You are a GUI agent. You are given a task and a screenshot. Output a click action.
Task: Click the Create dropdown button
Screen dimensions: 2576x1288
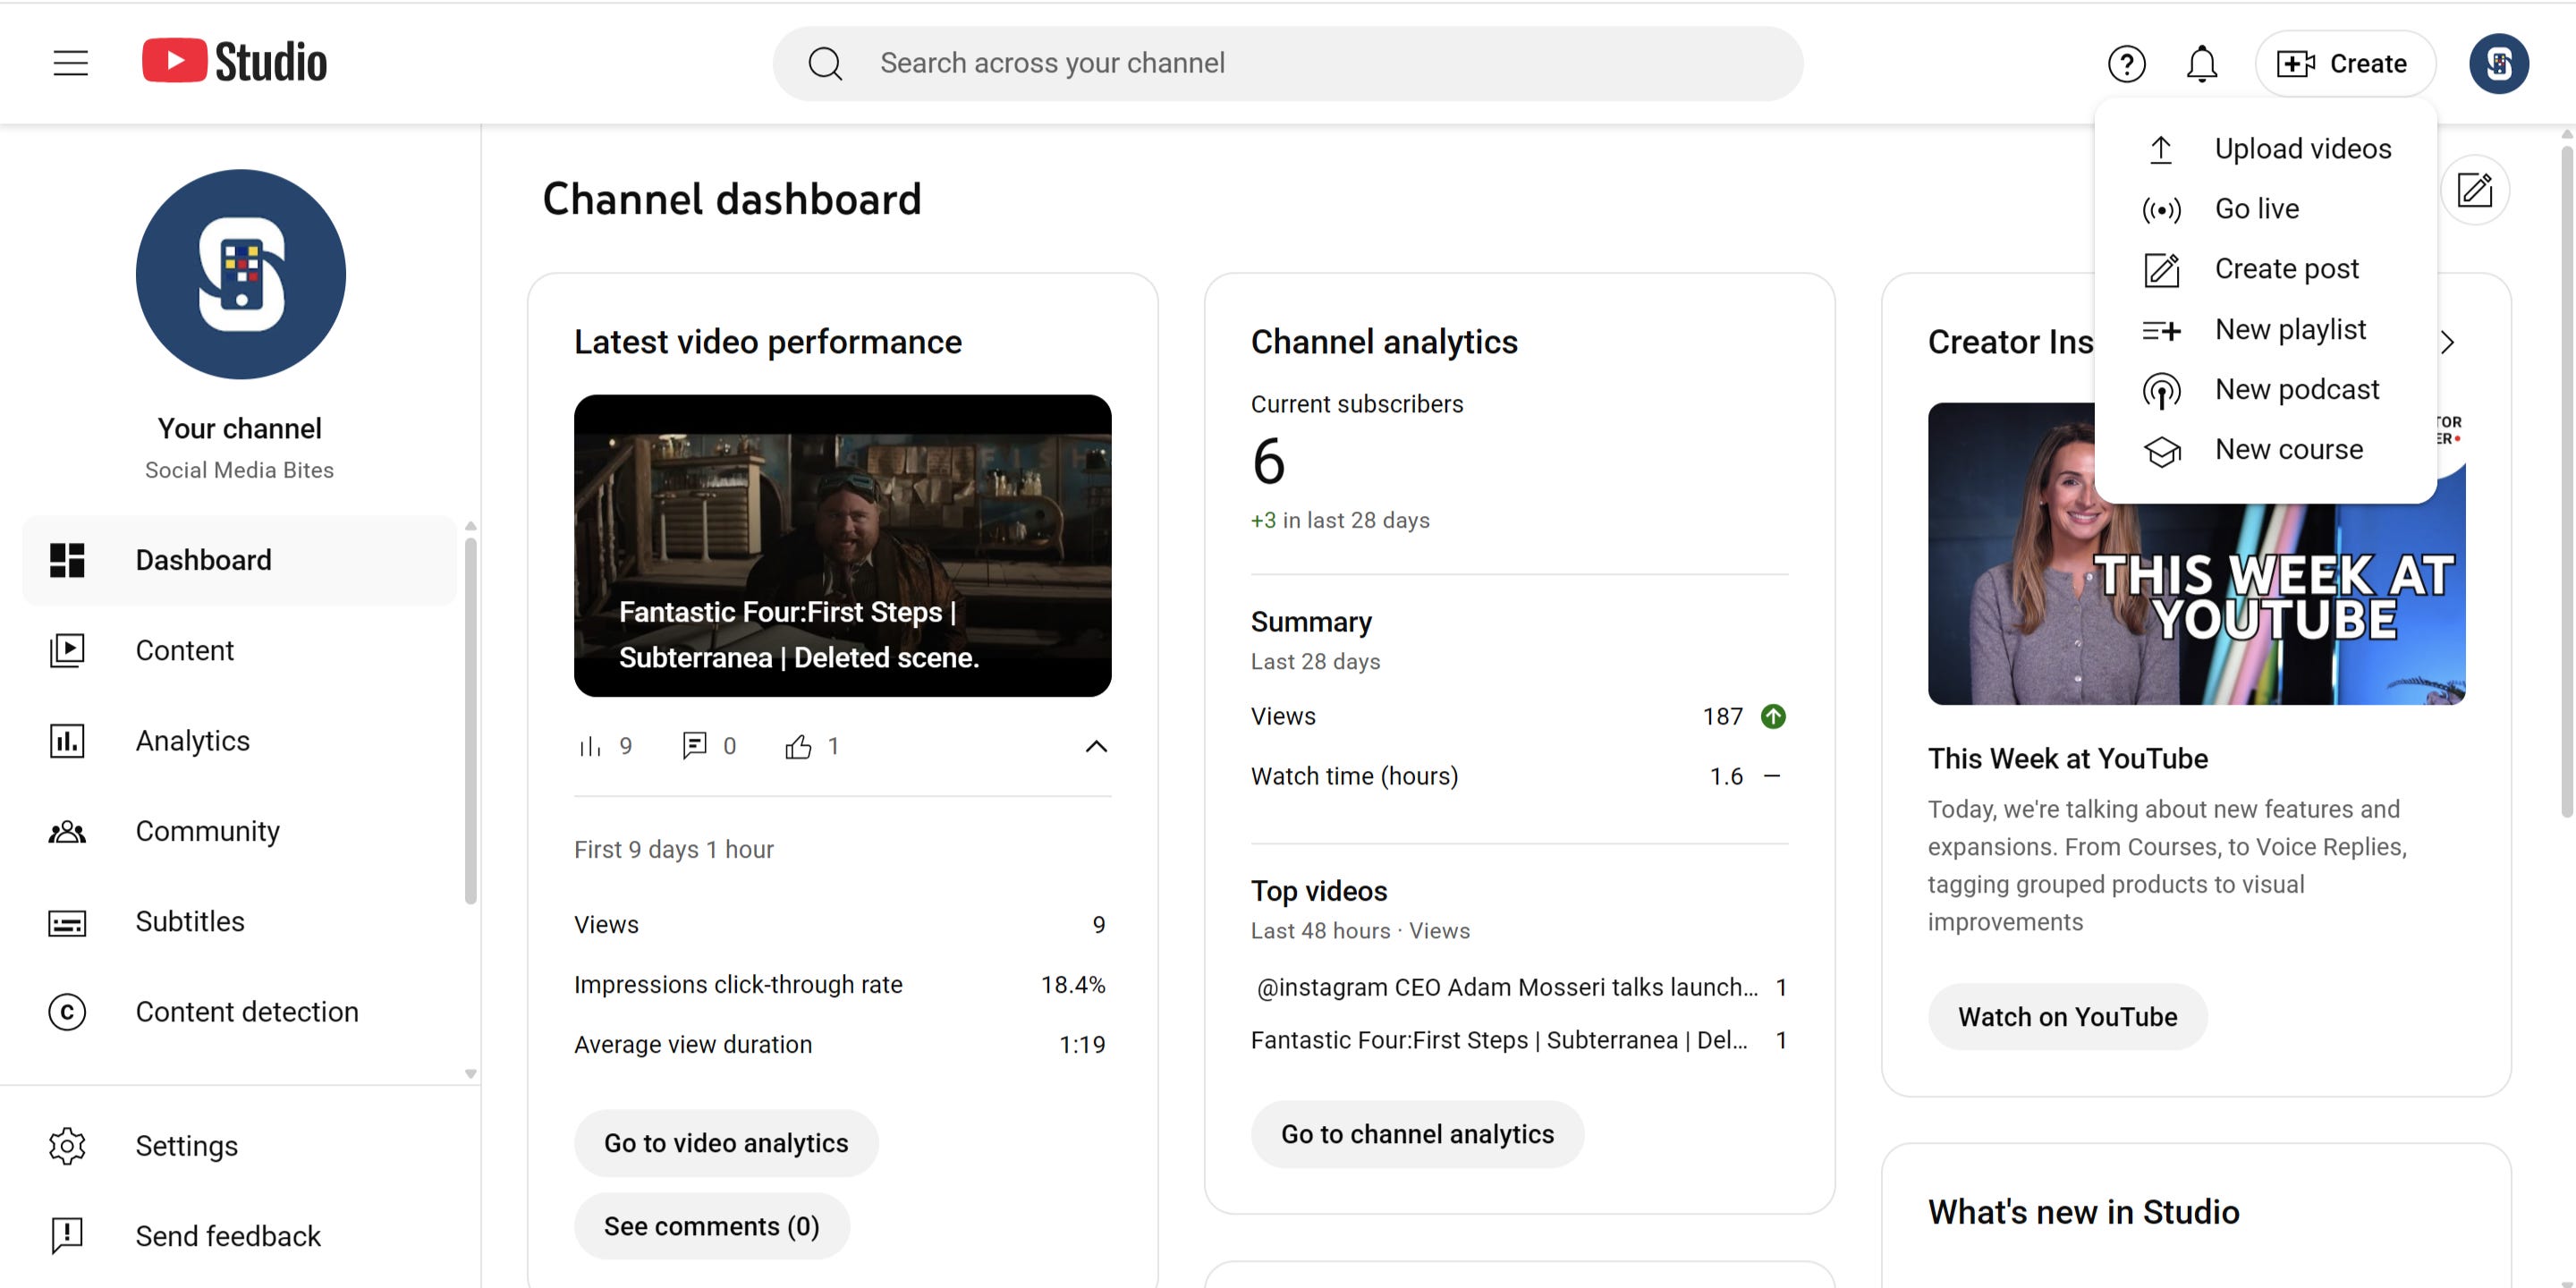[x=2344, y=64]
